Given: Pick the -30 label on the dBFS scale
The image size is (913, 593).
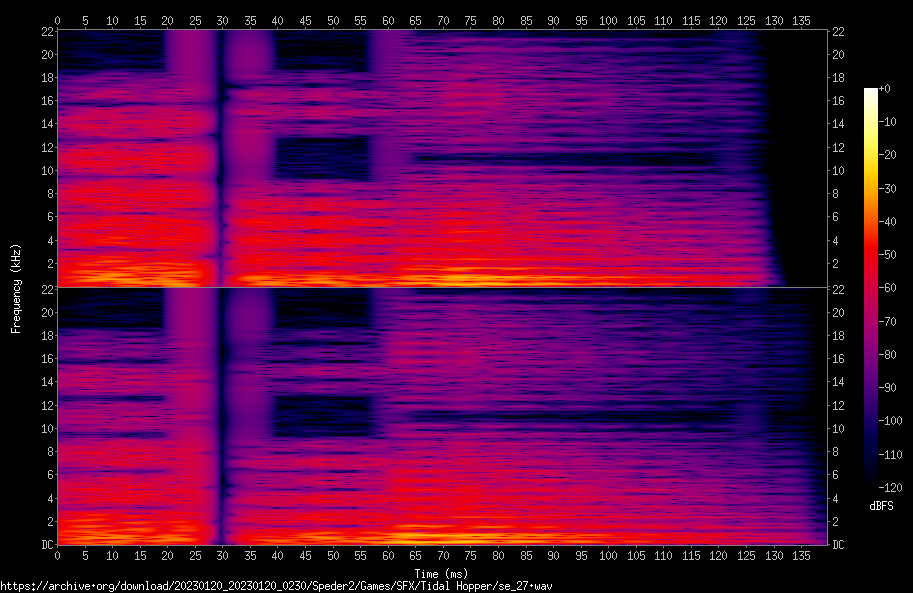Looking at the screenshot, I should point(888,189).
